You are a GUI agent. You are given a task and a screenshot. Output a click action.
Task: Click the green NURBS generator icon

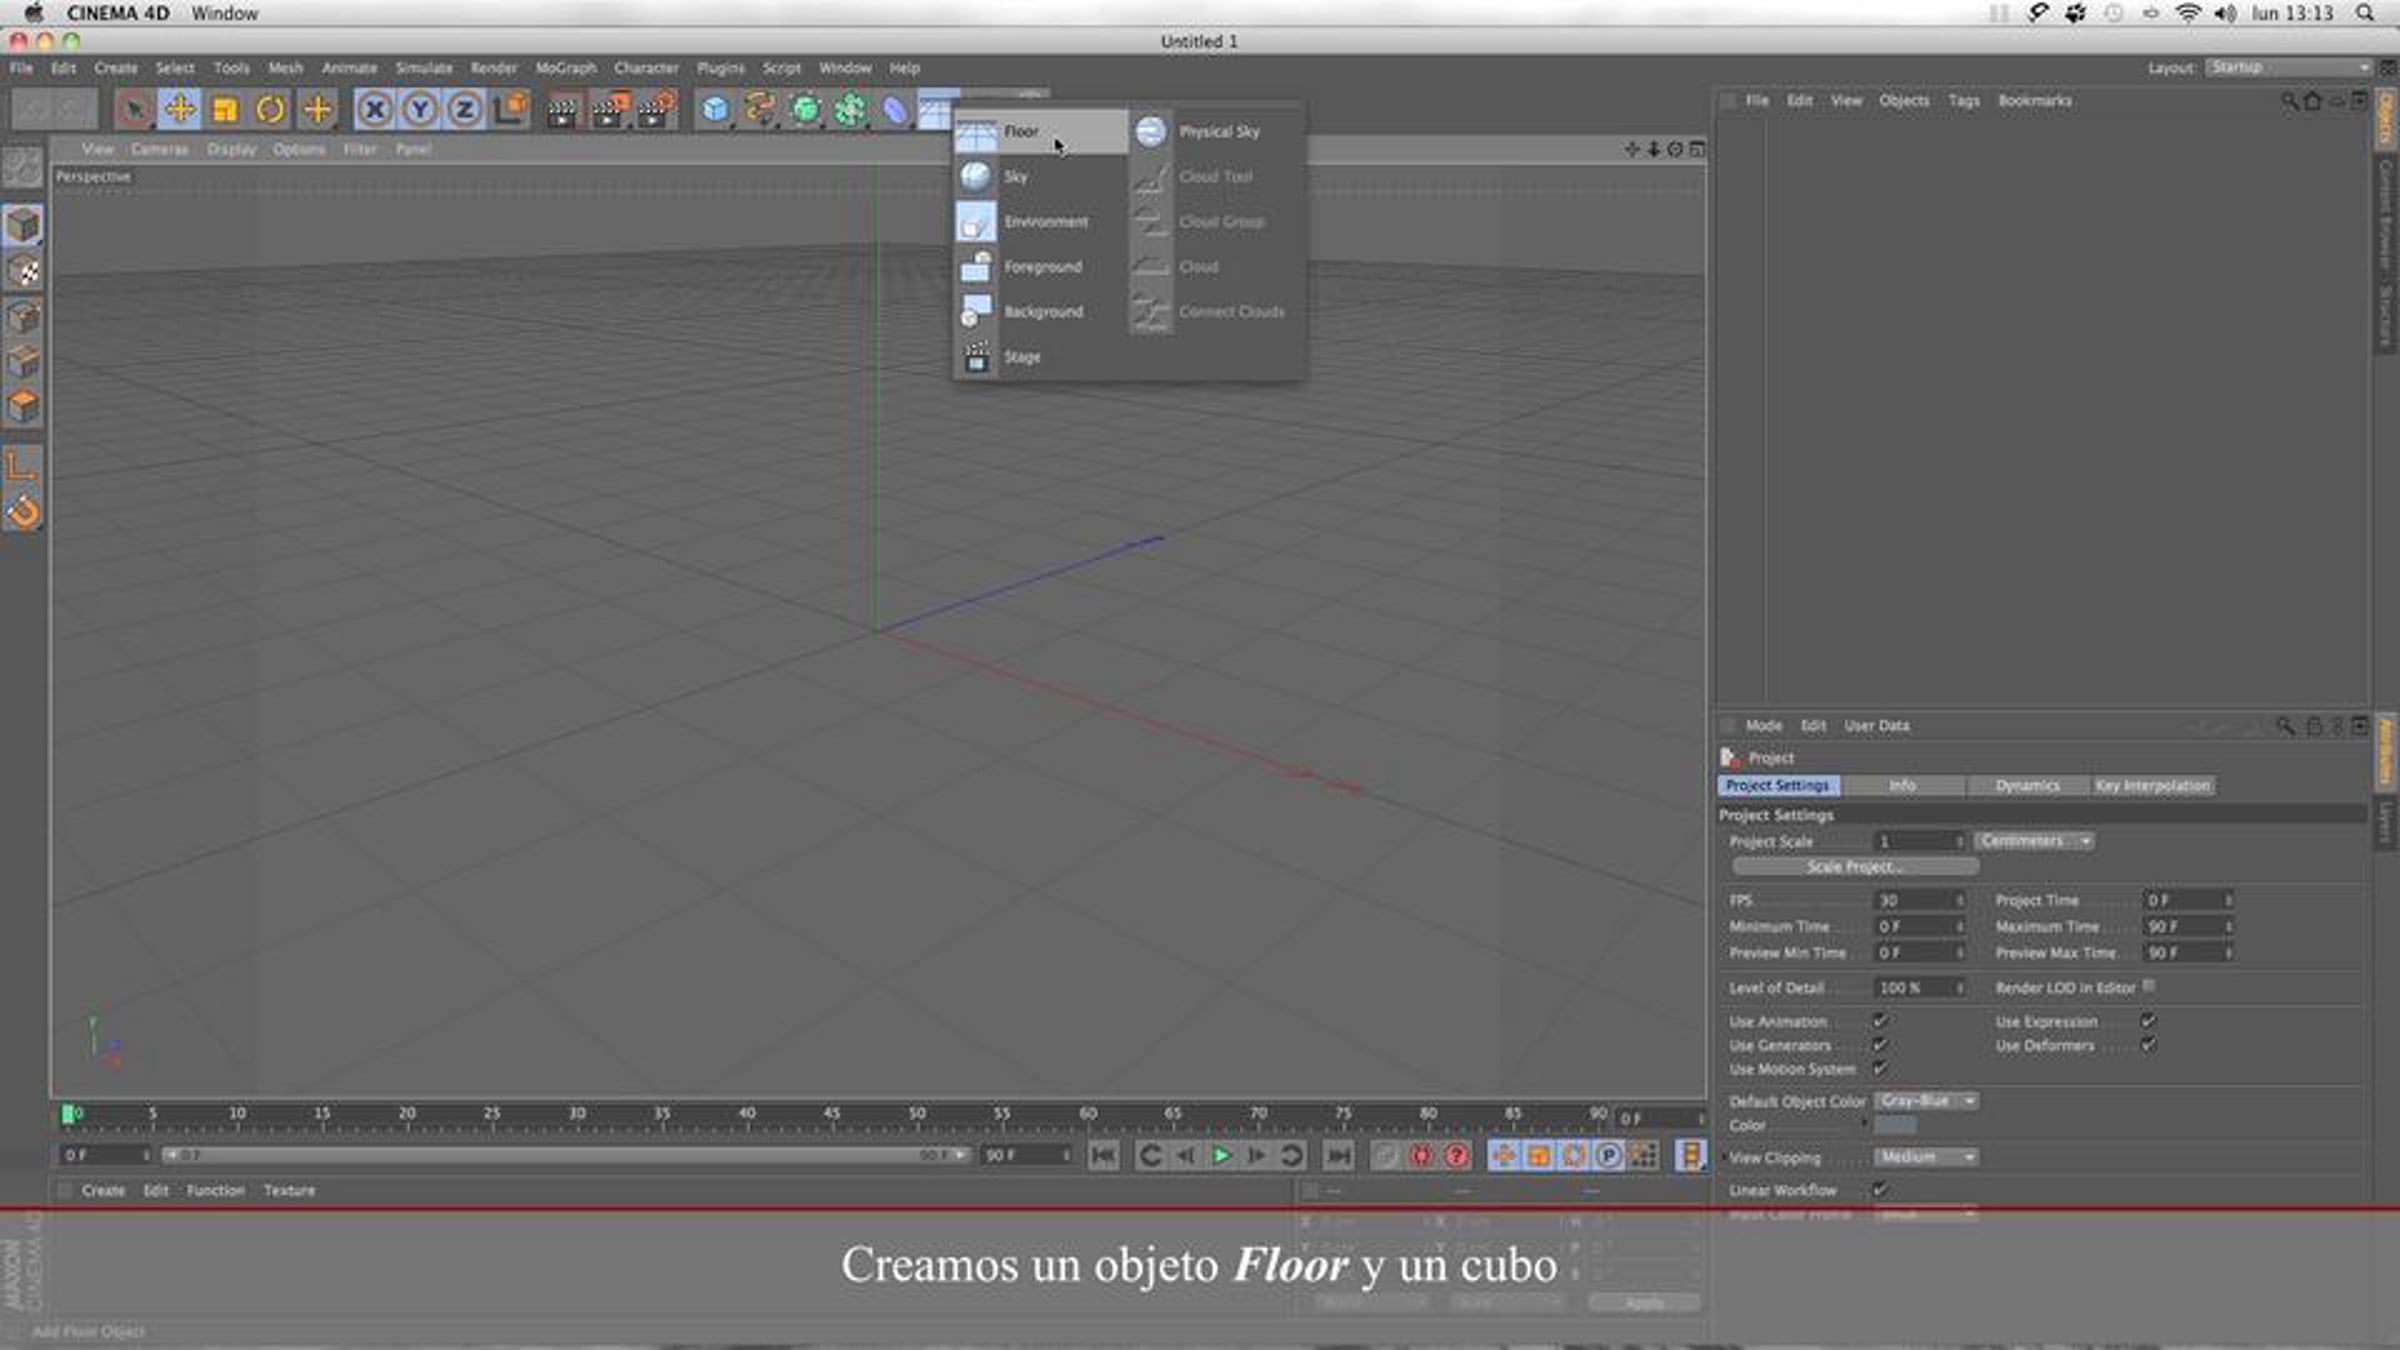pyautogui.click(x=805, y=109)
